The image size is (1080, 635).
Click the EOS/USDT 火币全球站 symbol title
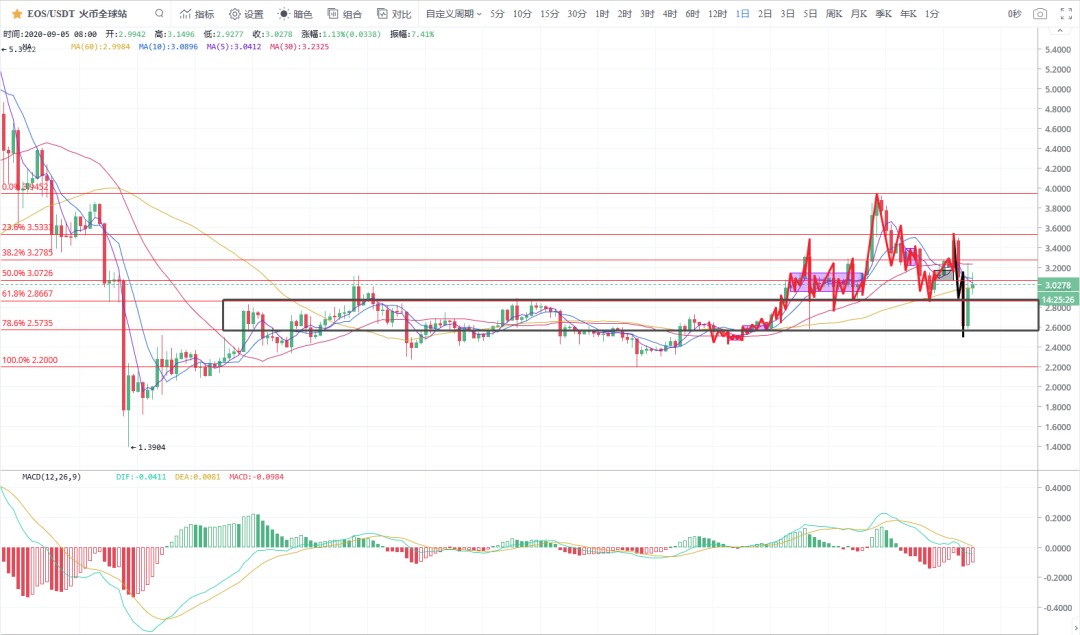[77, 14]
